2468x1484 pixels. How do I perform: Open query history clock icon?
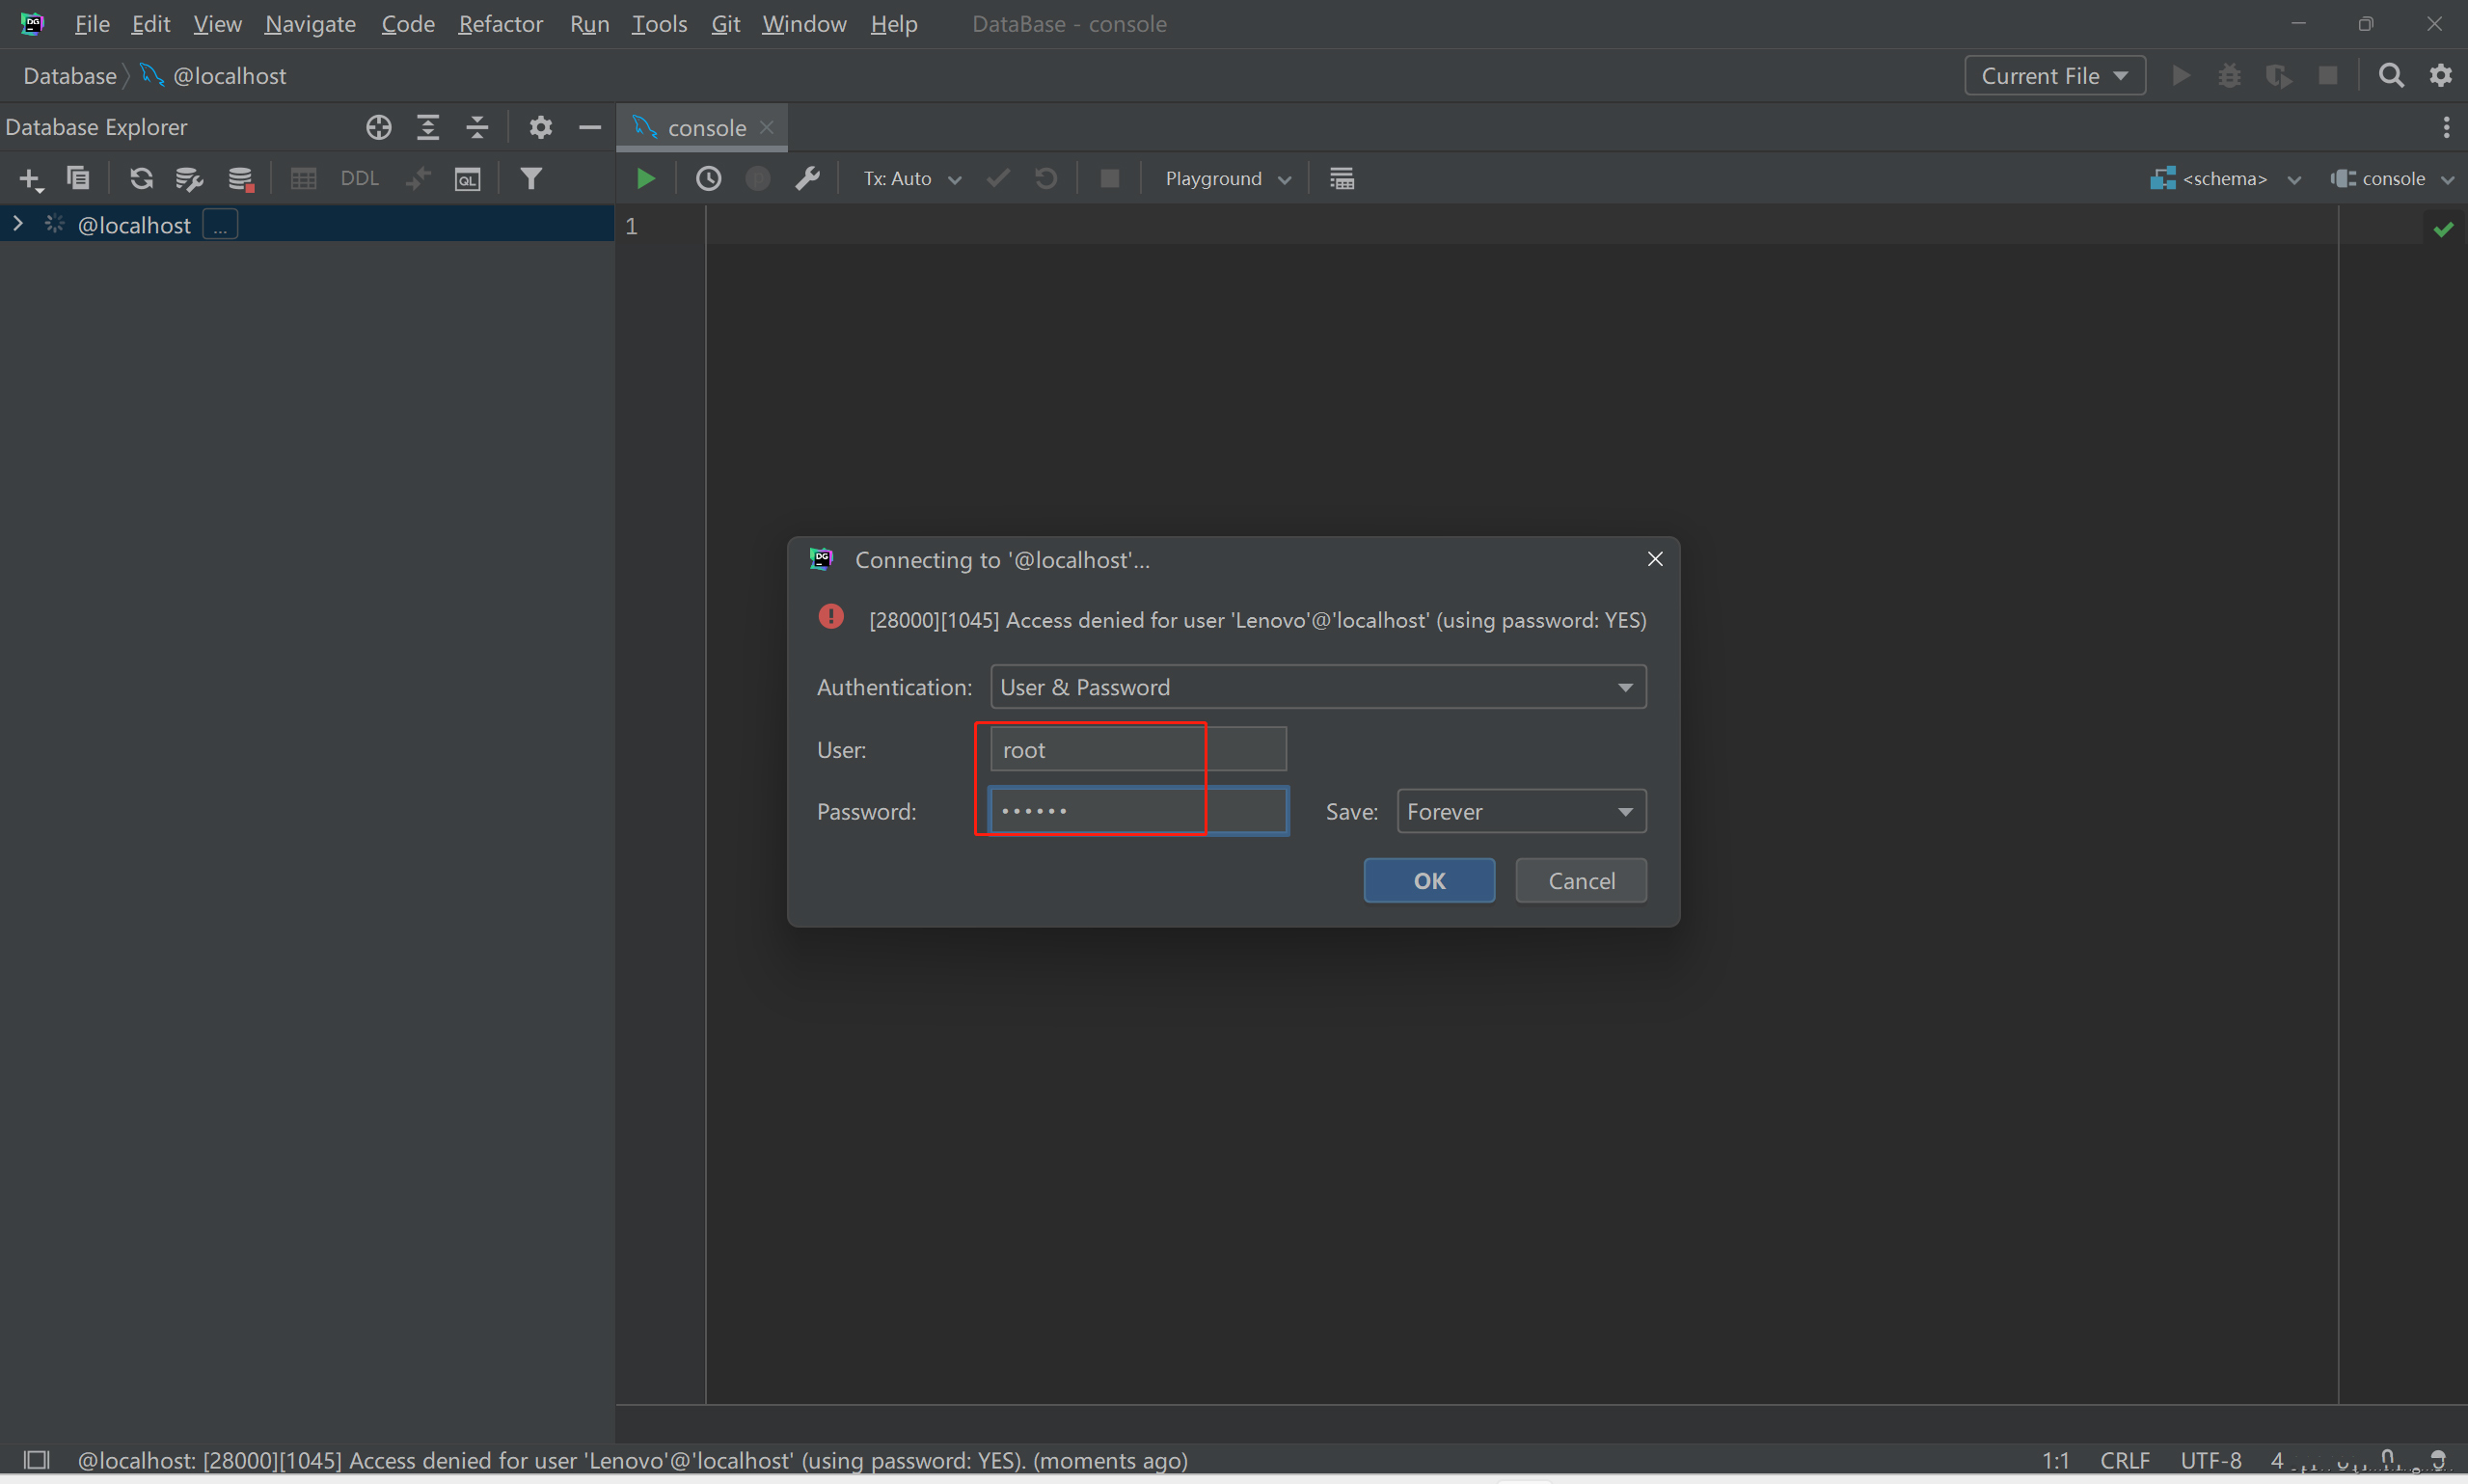708,179
